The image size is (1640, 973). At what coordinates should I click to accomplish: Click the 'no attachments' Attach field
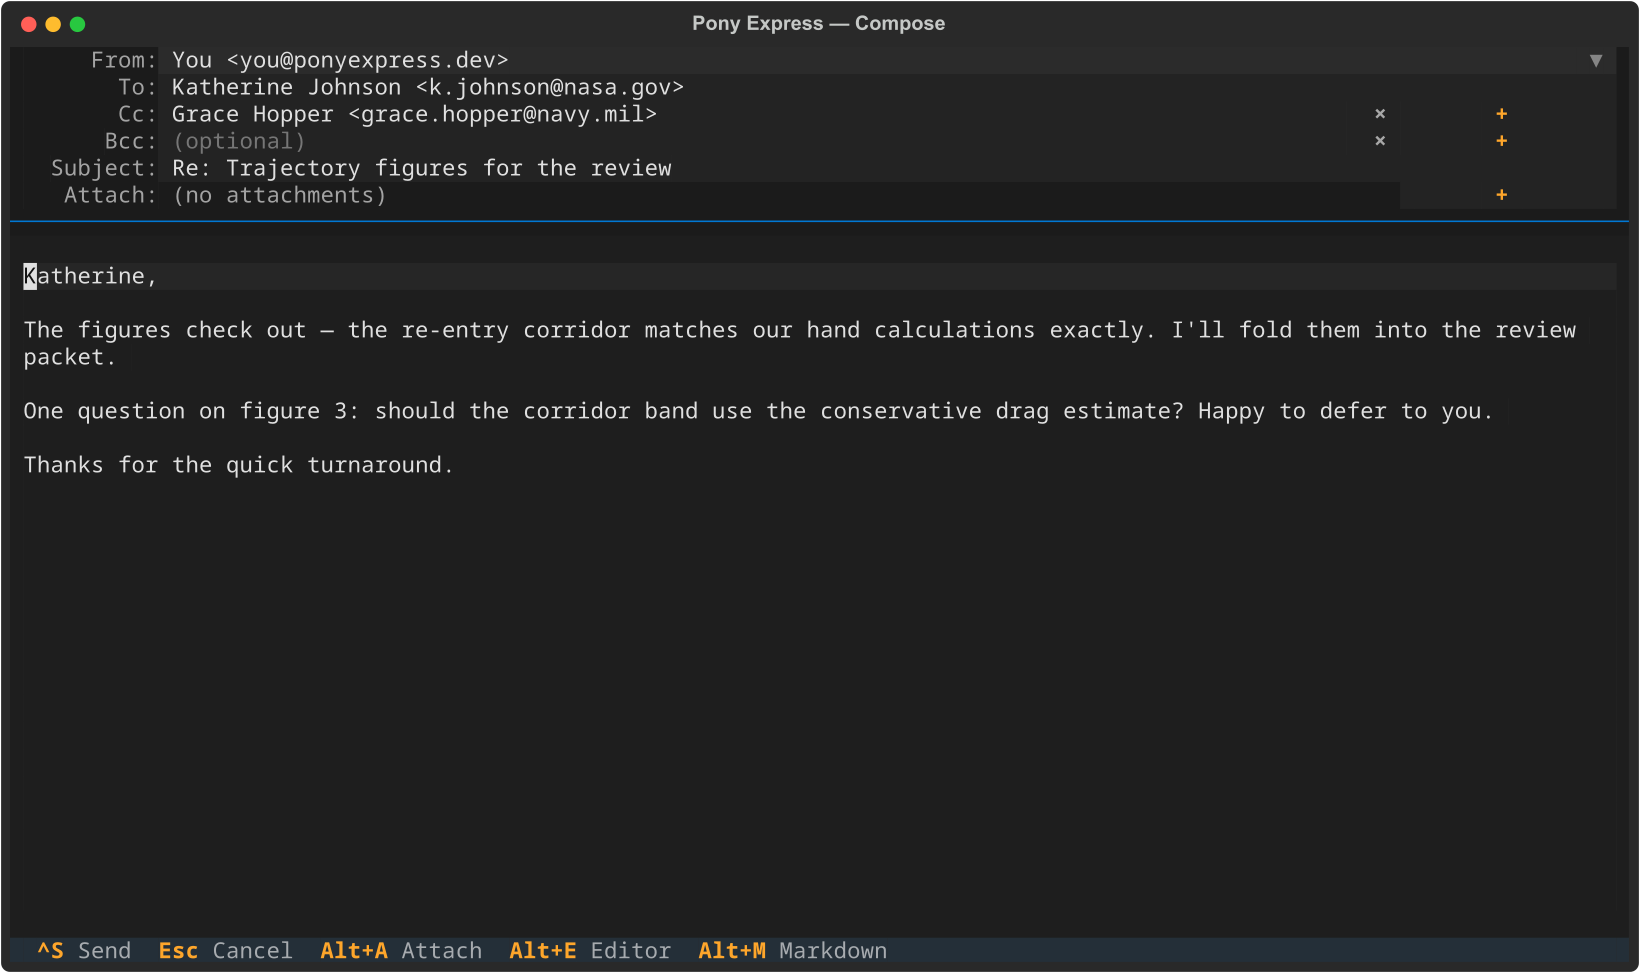click(x=279, y=196)
